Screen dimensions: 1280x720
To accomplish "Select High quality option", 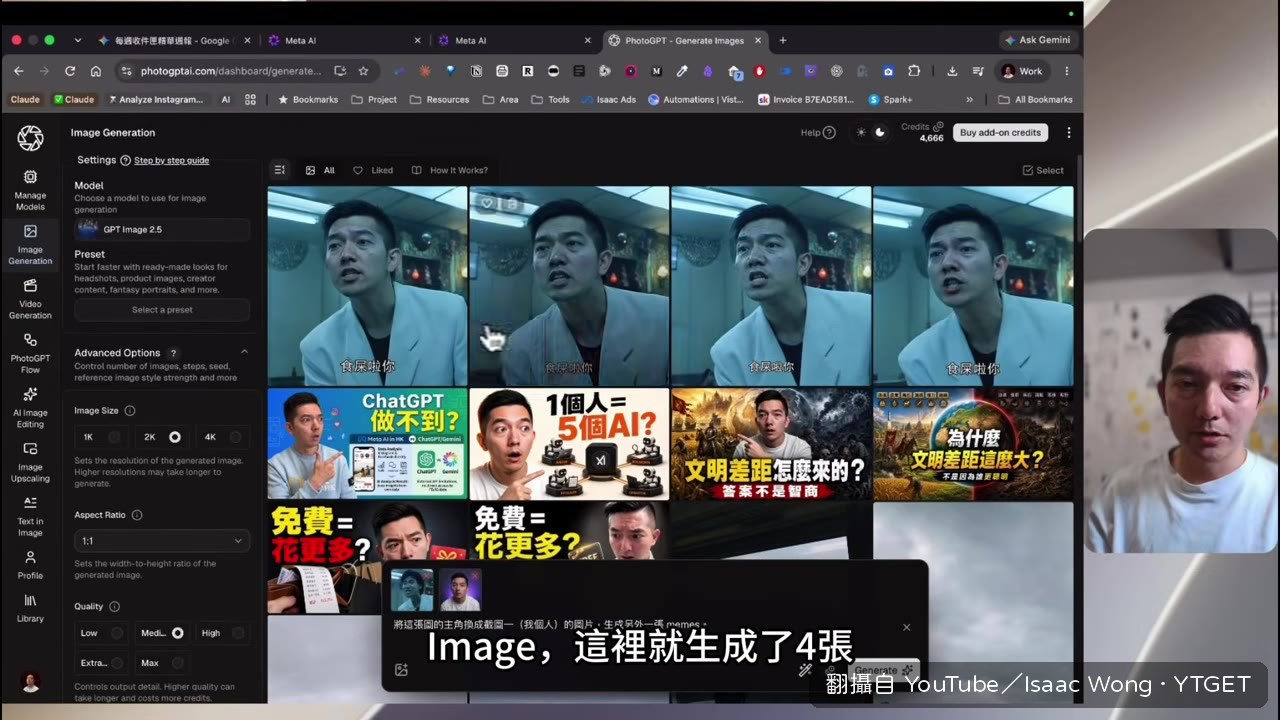I will click(x=223, y=633).
